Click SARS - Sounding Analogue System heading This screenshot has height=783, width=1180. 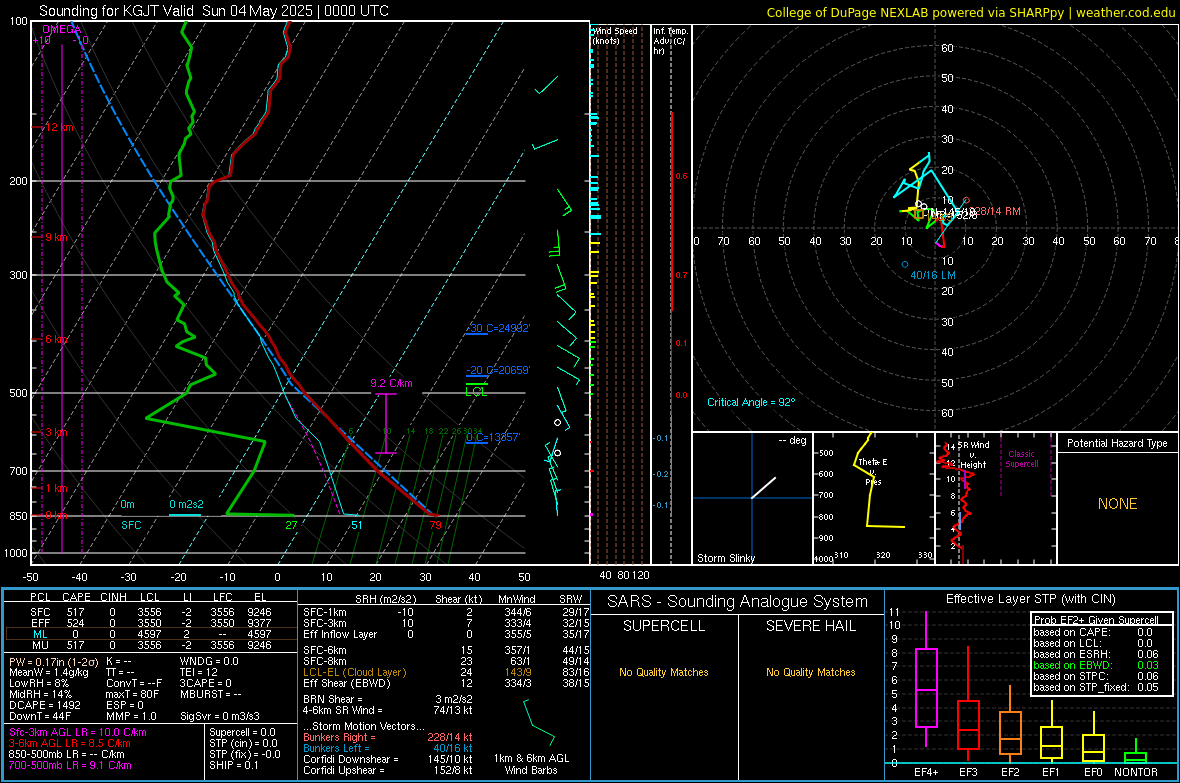(738, 602)
